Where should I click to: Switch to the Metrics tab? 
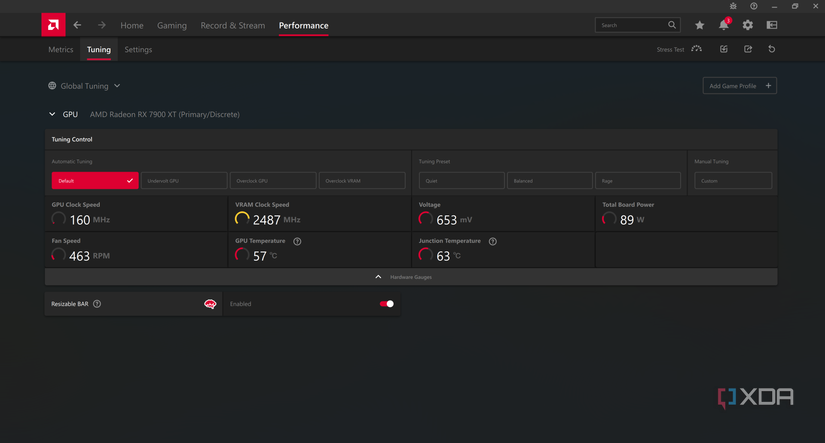61,49
